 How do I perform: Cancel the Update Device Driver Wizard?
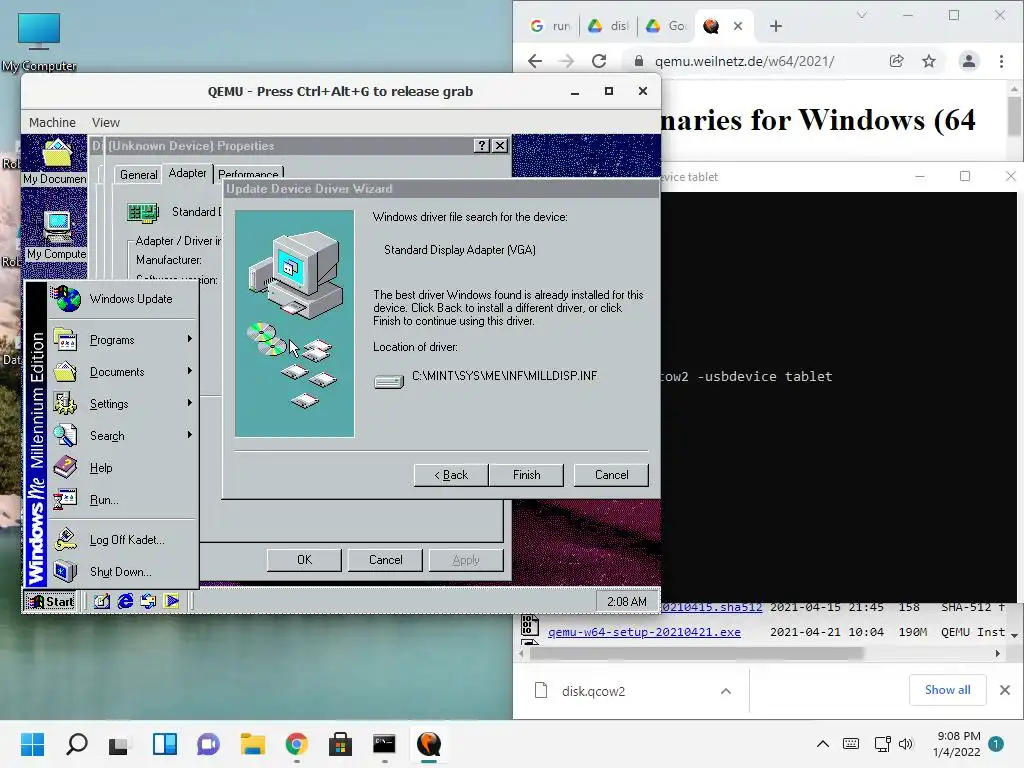tap(611, 475)
